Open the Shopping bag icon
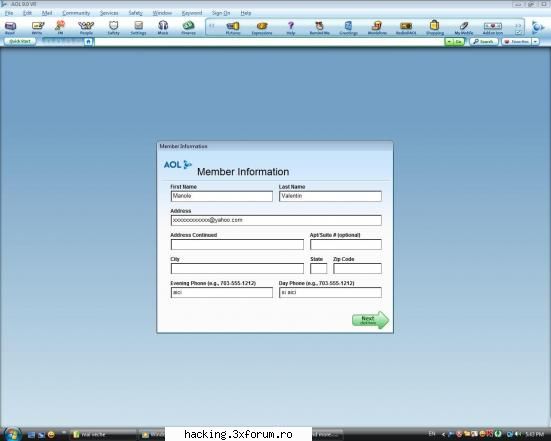The height and width of the screenshot is (441, 551). [x=435, y=28]
